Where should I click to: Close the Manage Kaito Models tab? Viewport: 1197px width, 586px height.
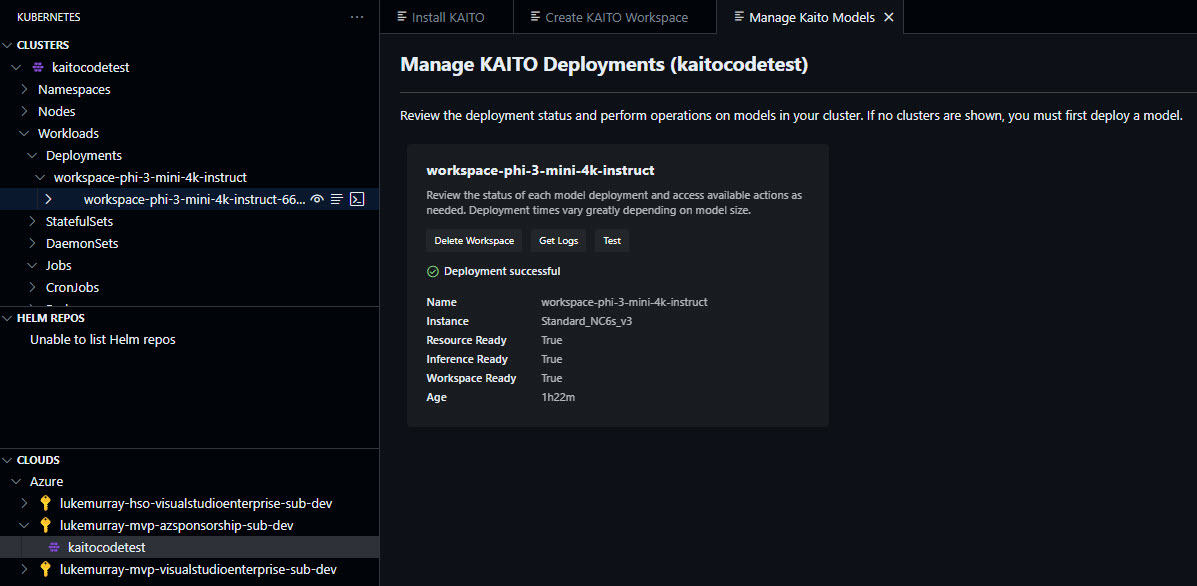[889, 17]
